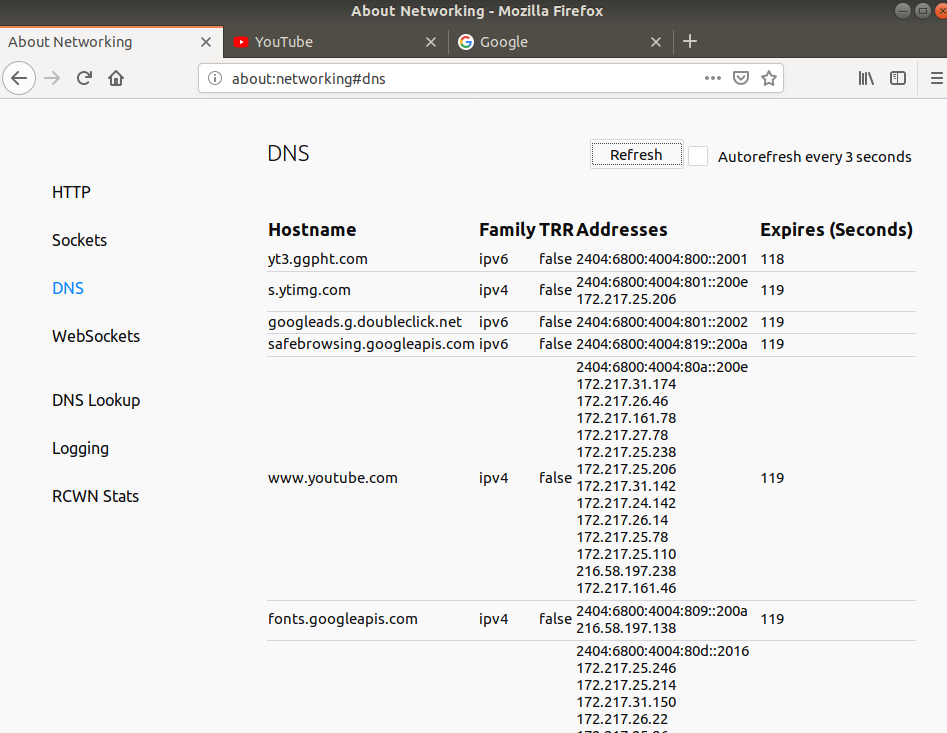Open page actions three-dot menu

point(713,78)
